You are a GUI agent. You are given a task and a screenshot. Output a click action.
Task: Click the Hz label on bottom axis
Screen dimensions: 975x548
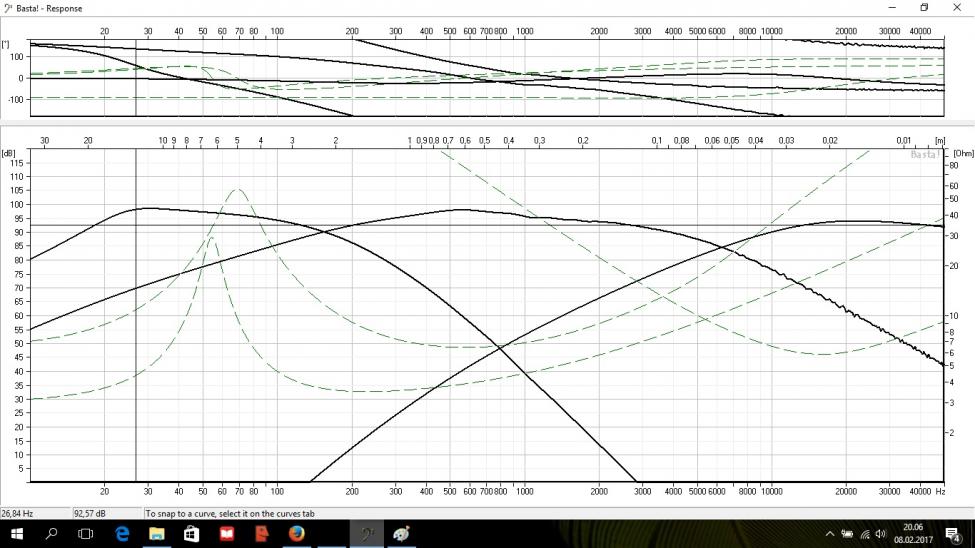940,491
